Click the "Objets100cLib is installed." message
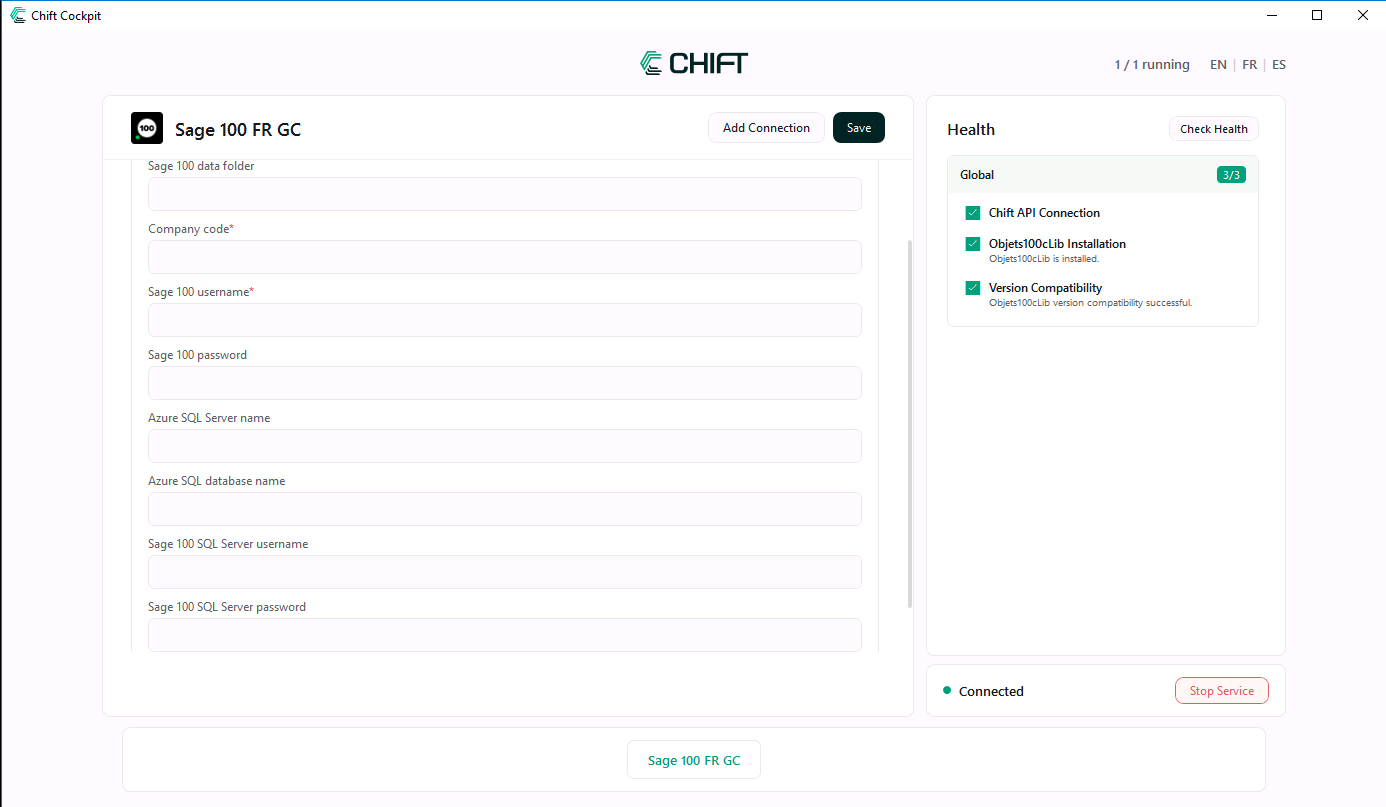 click(1044, 259)
